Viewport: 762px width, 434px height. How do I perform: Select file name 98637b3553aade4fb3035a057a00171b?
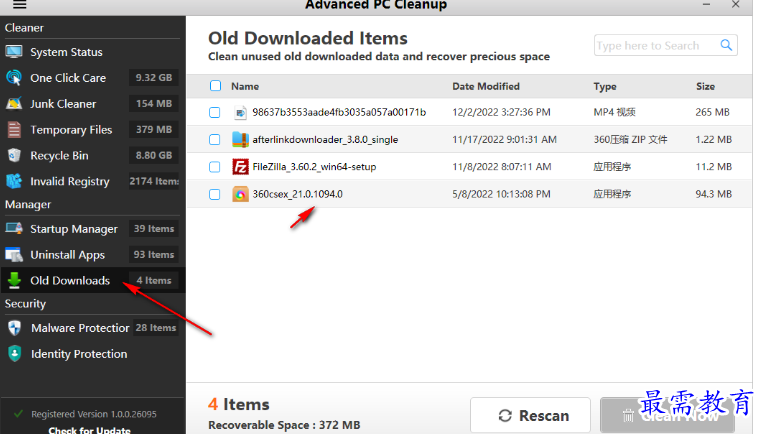(339, 112)
